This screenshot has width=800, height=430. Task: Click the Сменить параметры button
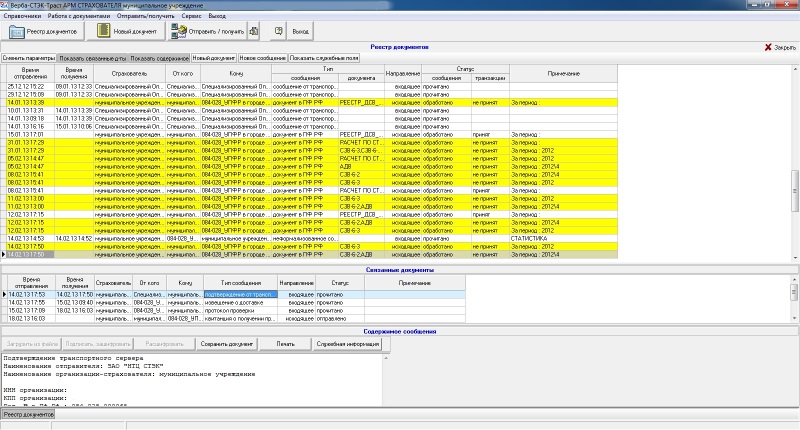click(x=29, y=58)
